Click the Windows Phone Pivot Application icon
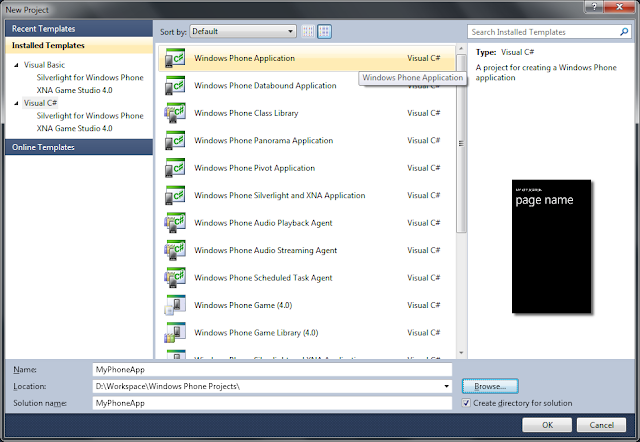Viewport: 640px width, 442px height. (x=175, y=168)
